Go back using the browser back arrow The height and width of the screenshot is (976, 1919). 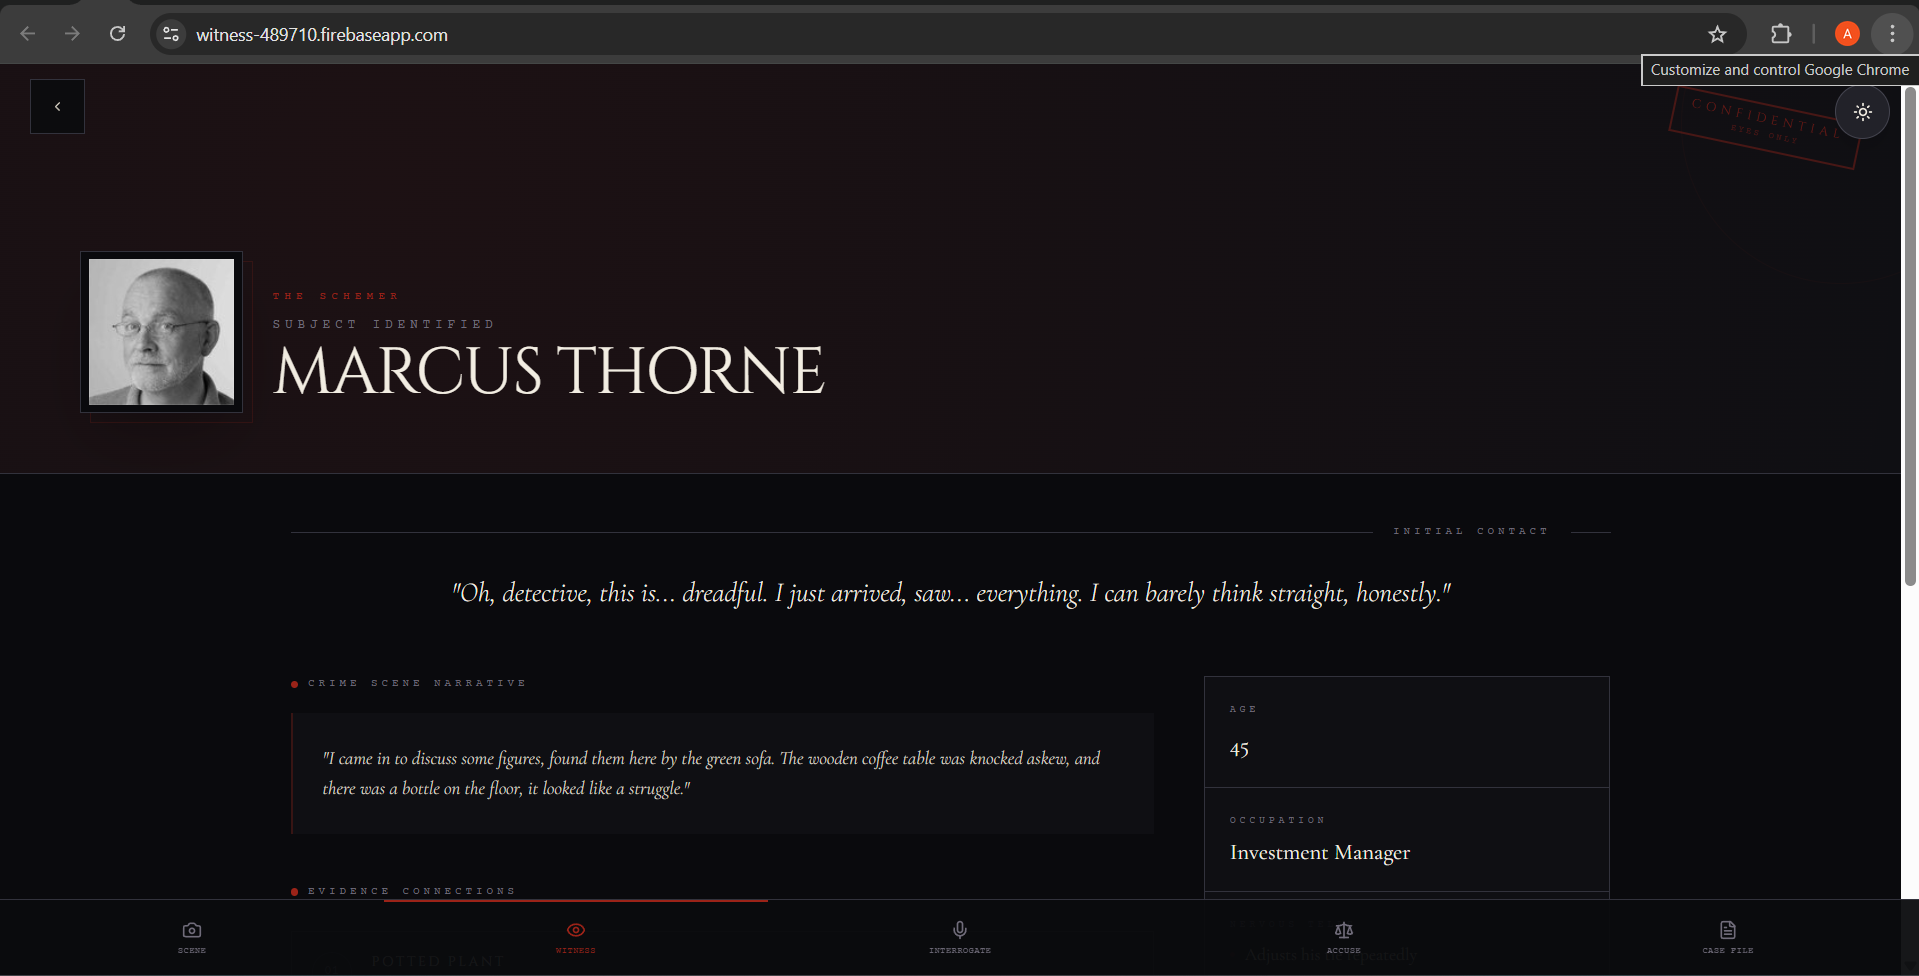pyautogui.click(x=28, y=34)
